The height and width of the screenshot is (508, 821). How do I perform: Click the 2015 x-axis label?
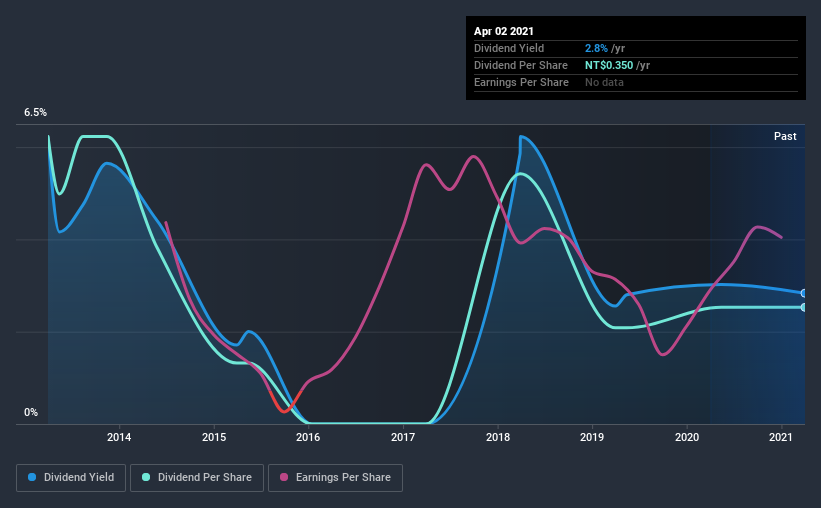click(214, 437)
